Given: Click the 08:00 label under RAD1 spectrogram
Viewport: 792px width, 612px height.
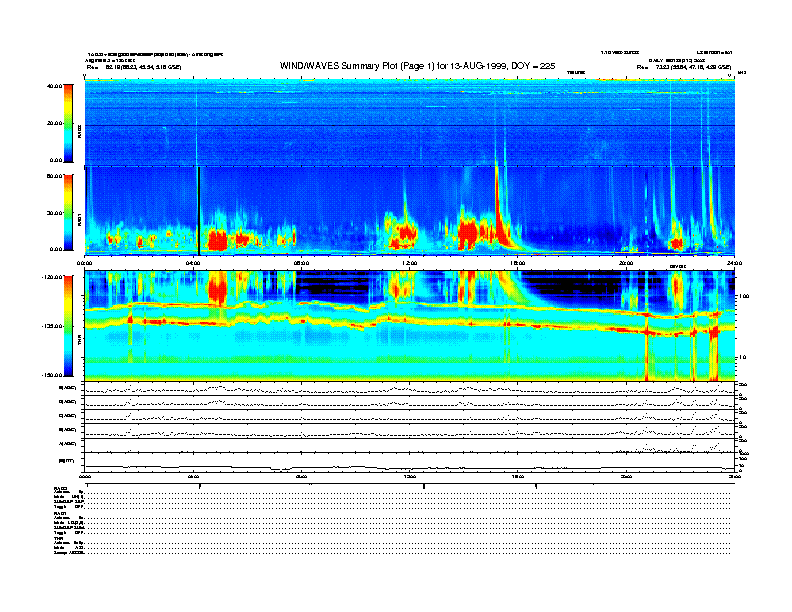Looking at the screenshot, I should point(301,263).
